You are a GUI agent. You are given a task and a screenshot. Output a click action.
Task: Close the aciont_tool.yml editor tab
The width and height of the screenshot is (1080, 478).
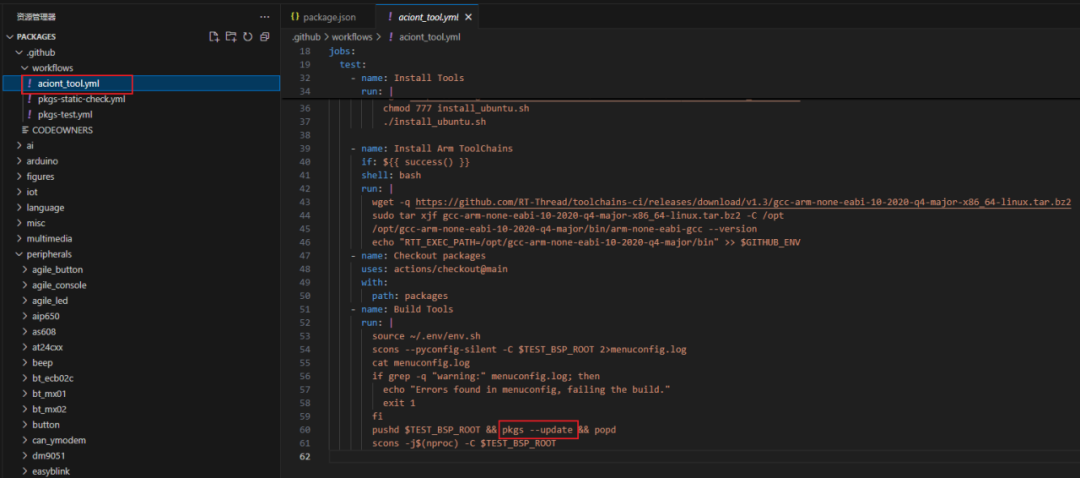(468, 17)
